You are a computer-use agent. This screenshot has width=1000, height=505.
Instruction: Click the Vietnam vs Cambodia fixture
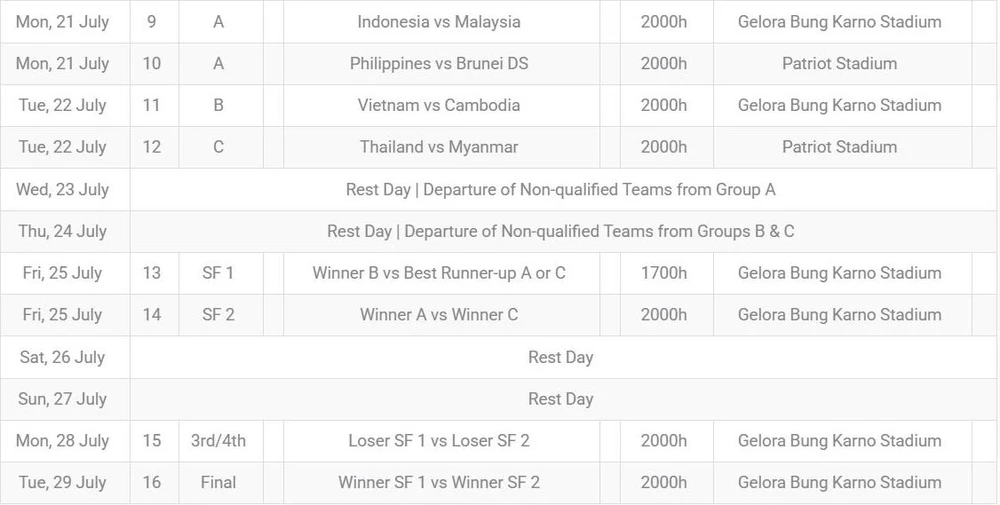tap(439, 105)
